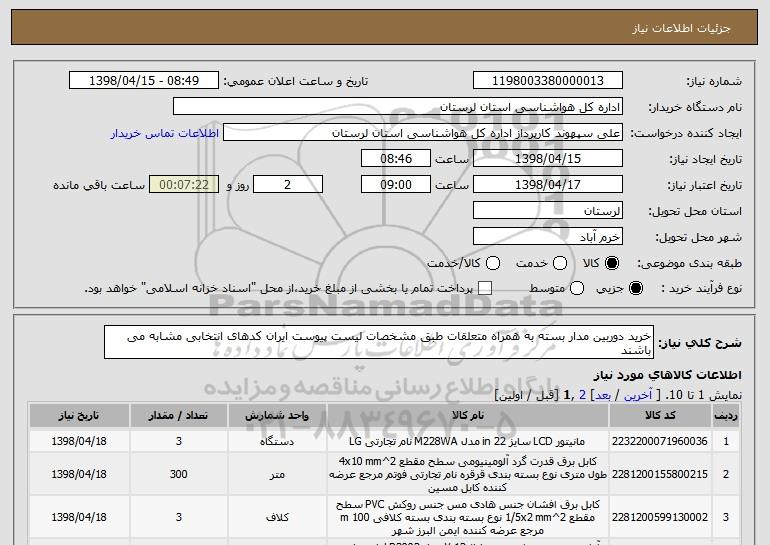Select the کالا radio button
The height and width of the screenshot is (545, 770).
(x=612, y=264)
